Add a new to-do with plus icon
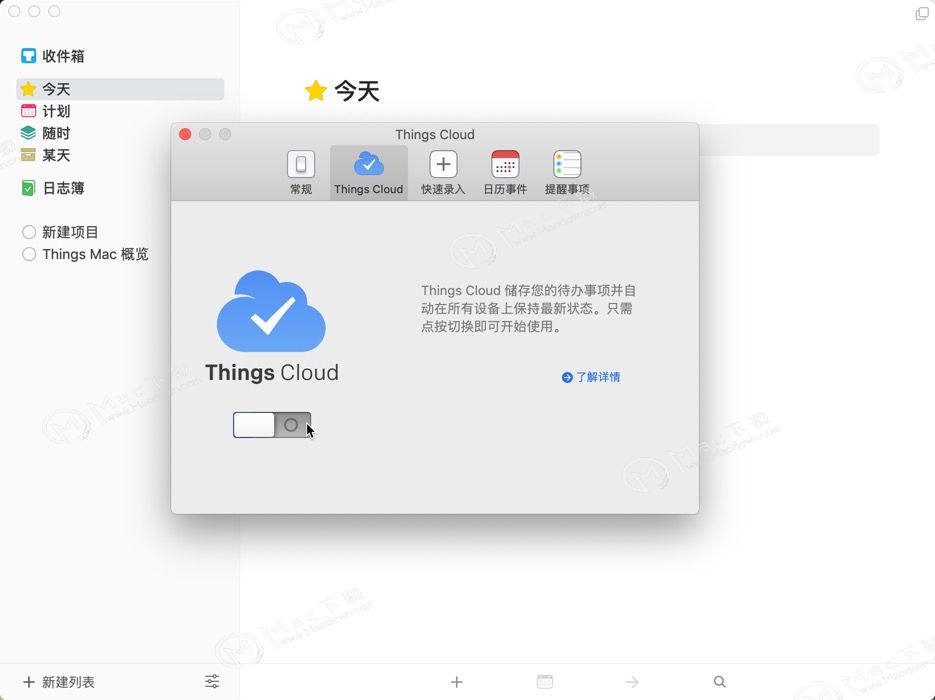This screenshot has height=700, width=935. point(457,682)
